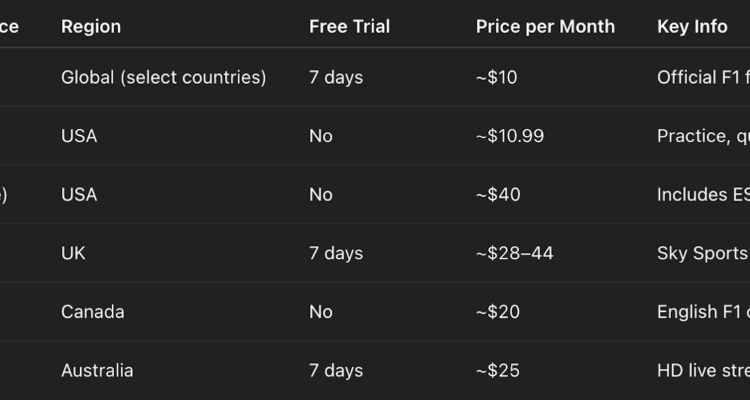The width and height of the screenshot is (750, 400).
Task: Click the ~$40 price cell
Action: [498, 195]
